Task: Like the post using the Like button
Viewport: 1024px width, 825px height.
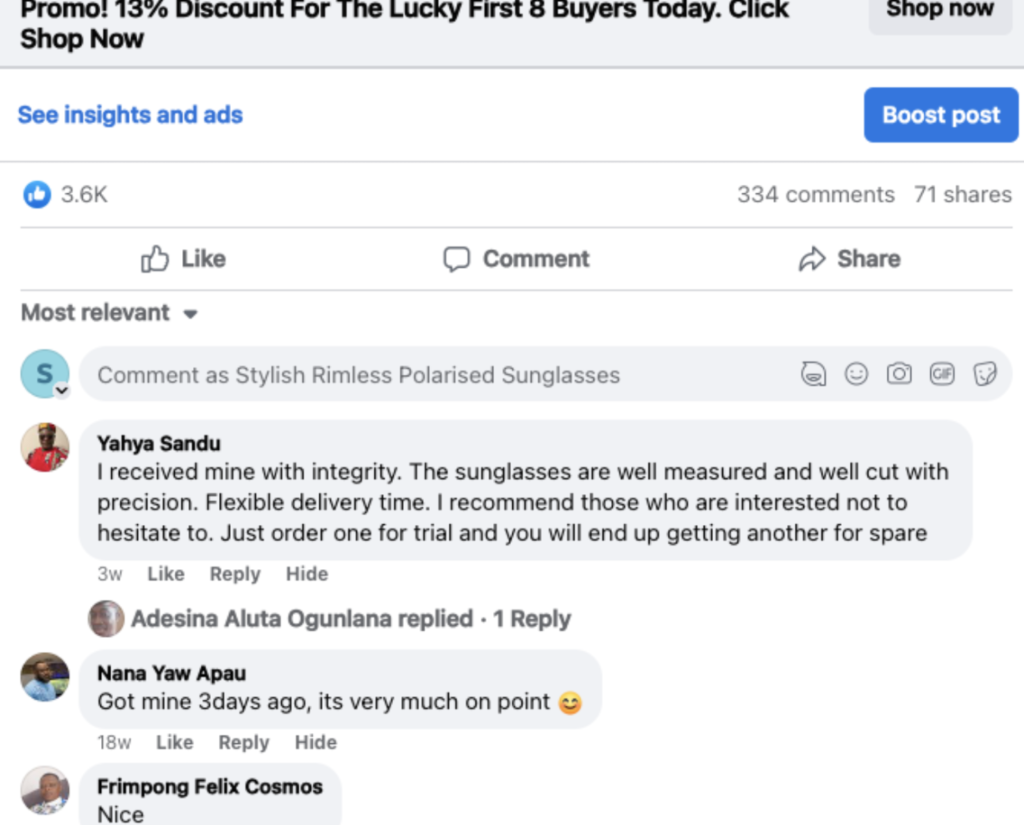Action: (183, 259)
